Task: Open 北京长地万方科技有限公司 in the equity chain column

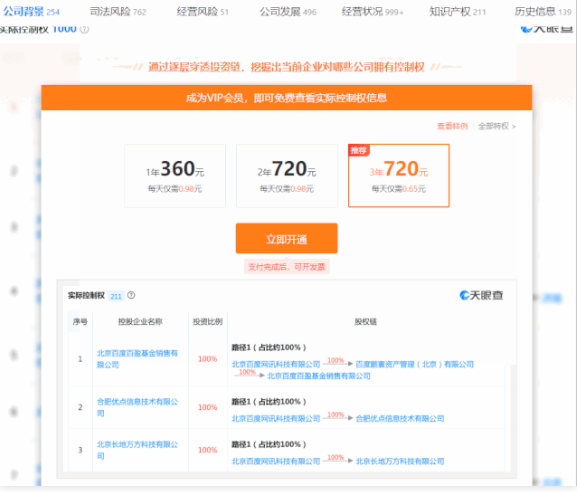Action: (400, 461)
